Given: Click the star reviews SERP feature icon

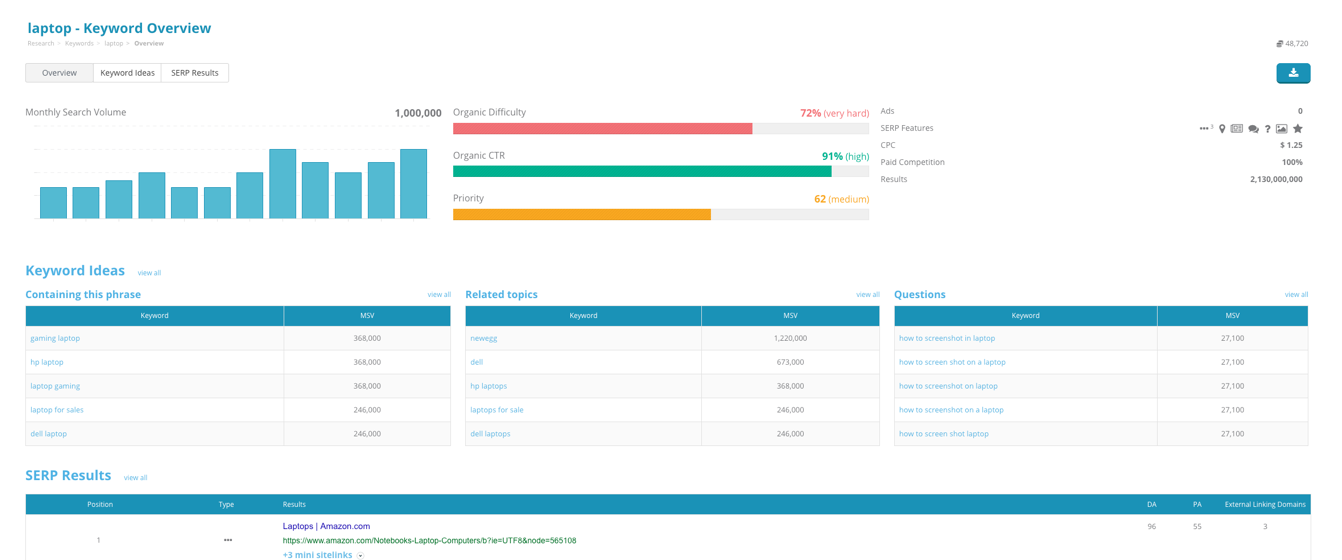Looking at the screenshot, I should [x=1298, y=129].
